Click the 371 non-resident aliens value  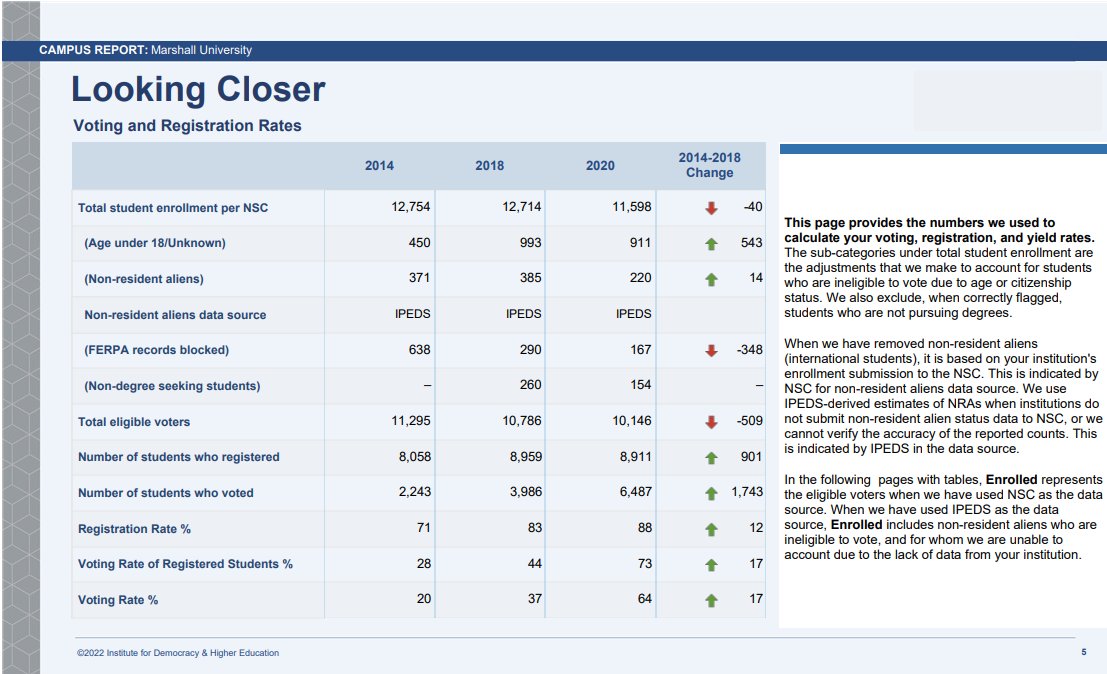(419, 278)
